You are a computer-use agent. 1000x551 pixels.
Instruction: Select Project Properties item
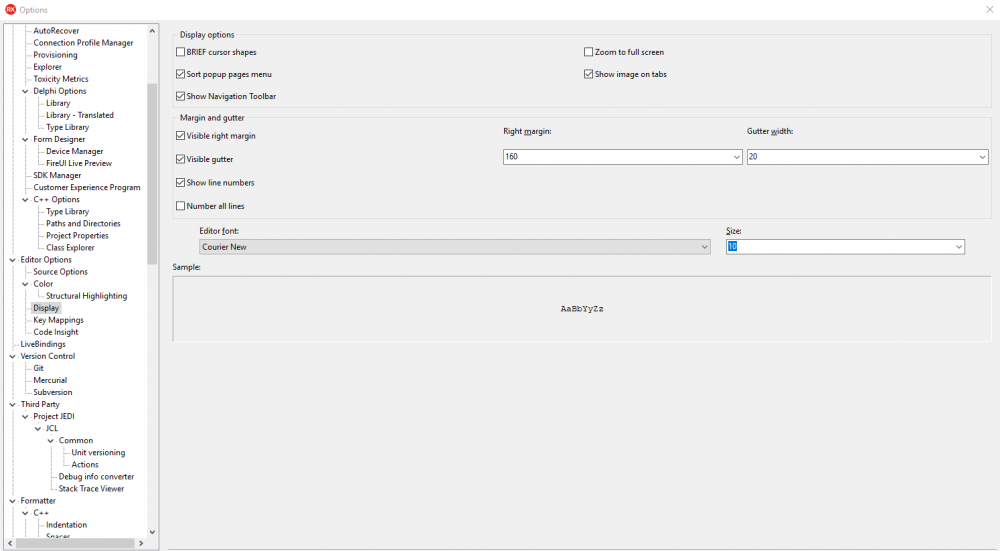tap(77, 236)
